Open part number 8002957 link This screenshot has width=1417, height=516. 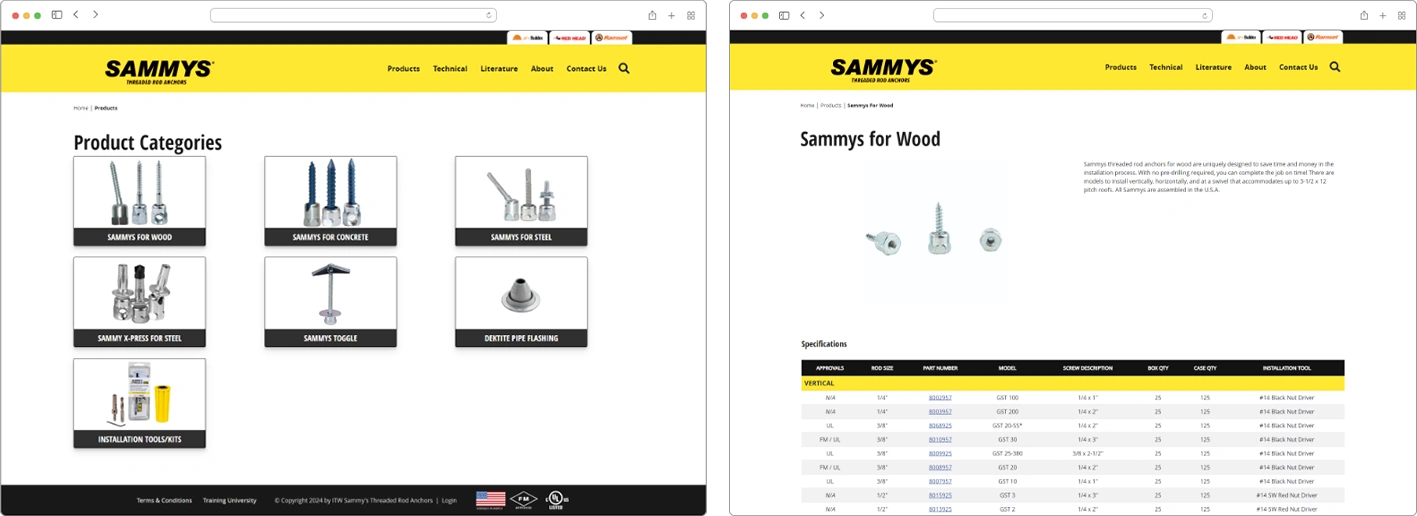[x=940, y=398]
